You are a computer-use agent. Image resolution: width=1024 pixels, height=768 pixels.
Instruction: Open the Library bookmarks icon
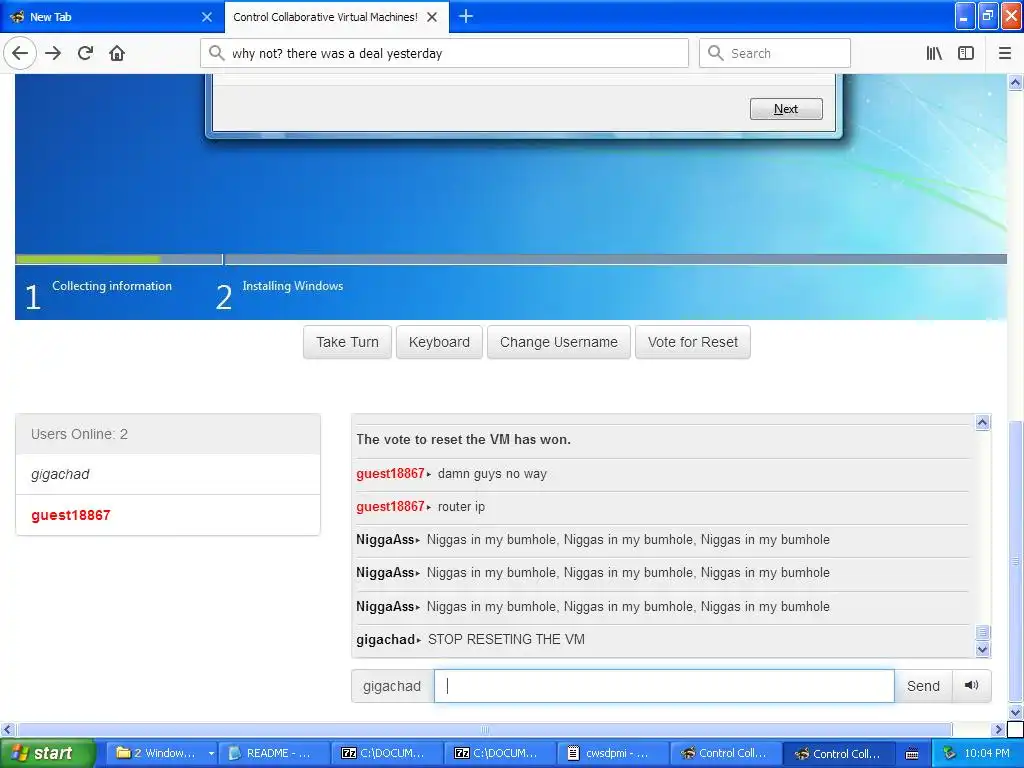934,53
